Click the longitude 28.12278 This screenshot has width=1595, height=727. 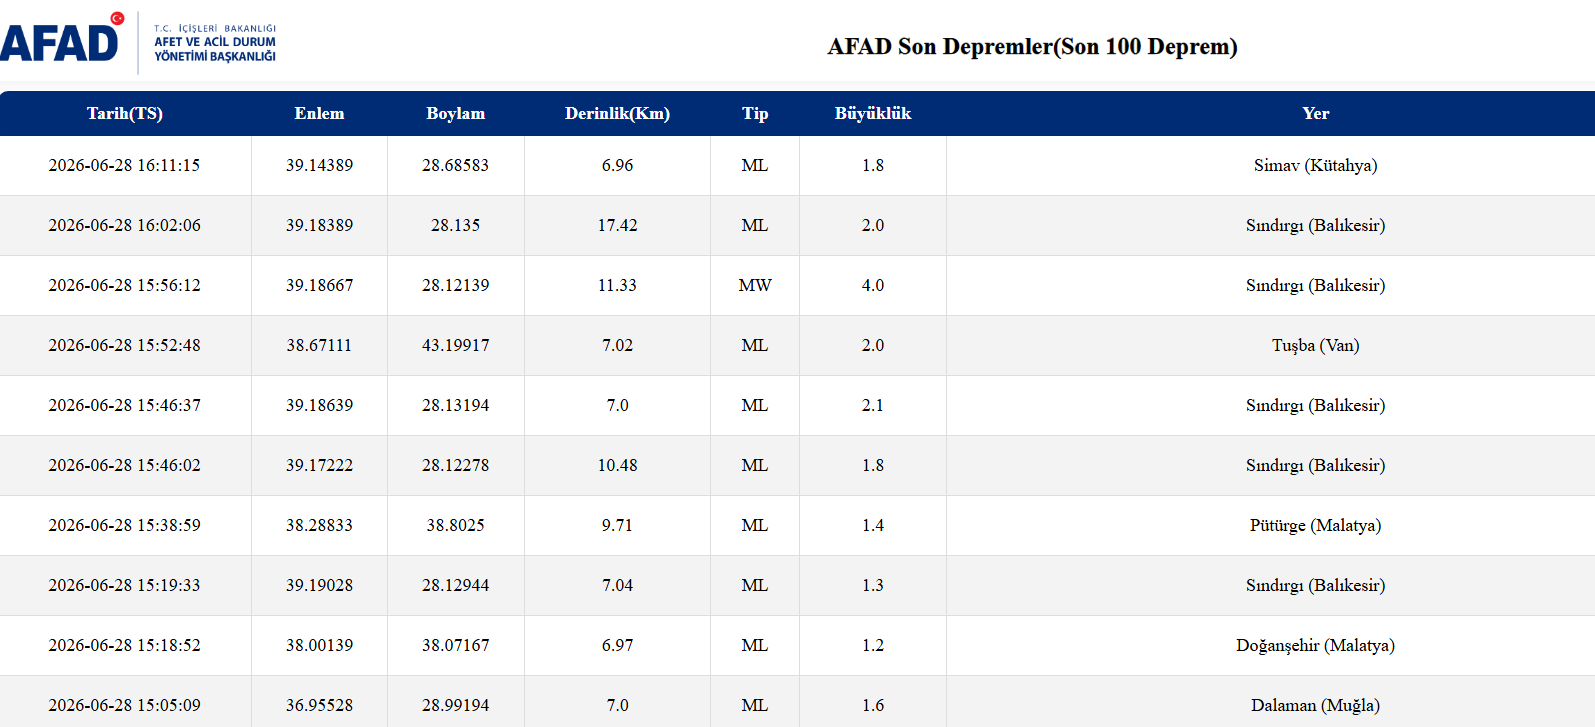[456, 465]
